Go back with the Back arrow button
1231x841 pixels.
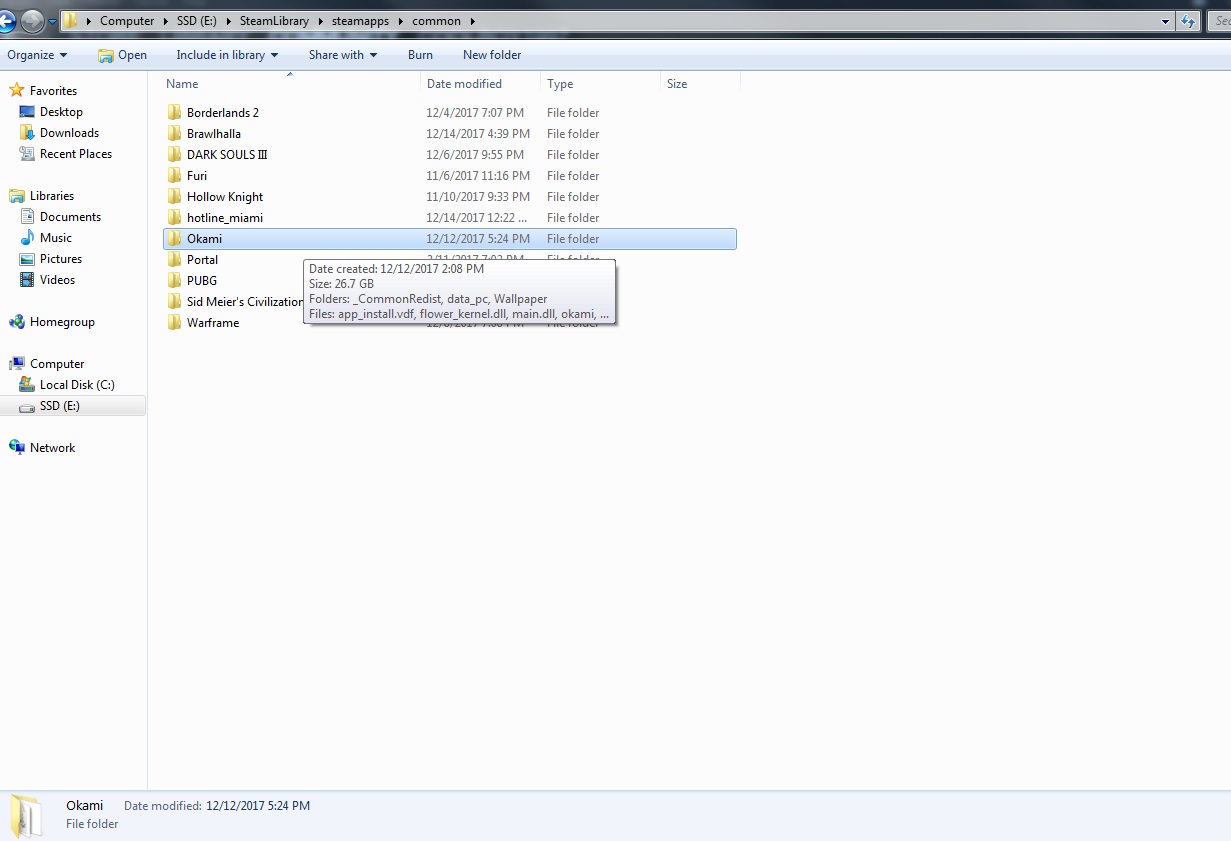point(5,21)
